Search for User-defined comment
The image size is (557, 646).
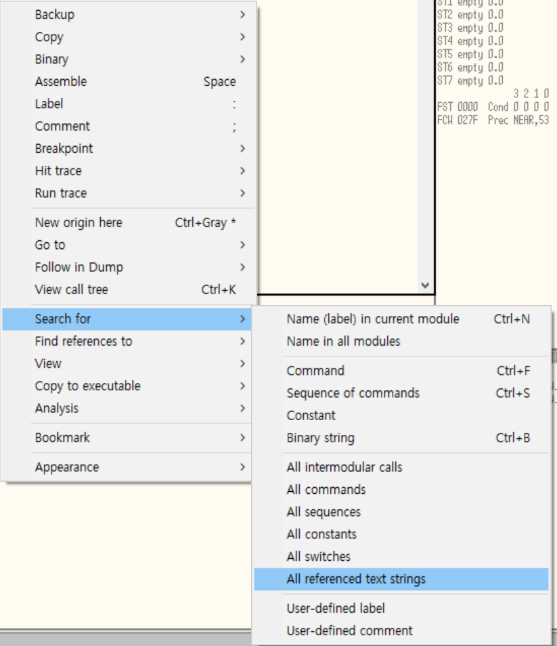[x=401, y=630]
